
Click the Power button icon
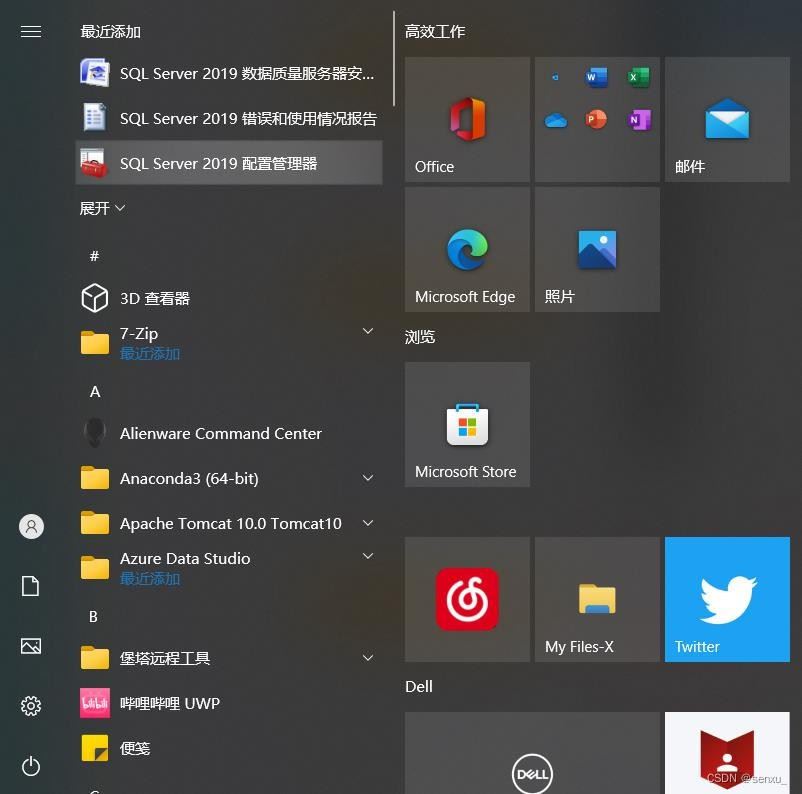(31, 766)
